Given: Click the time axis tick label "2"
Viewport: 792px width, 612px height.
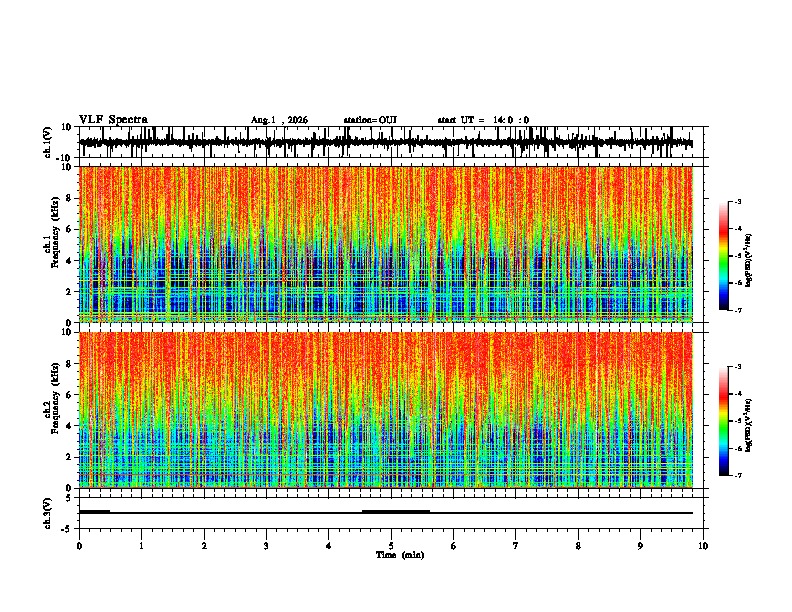Looking at the screenshot, I should tap(204, 546).
